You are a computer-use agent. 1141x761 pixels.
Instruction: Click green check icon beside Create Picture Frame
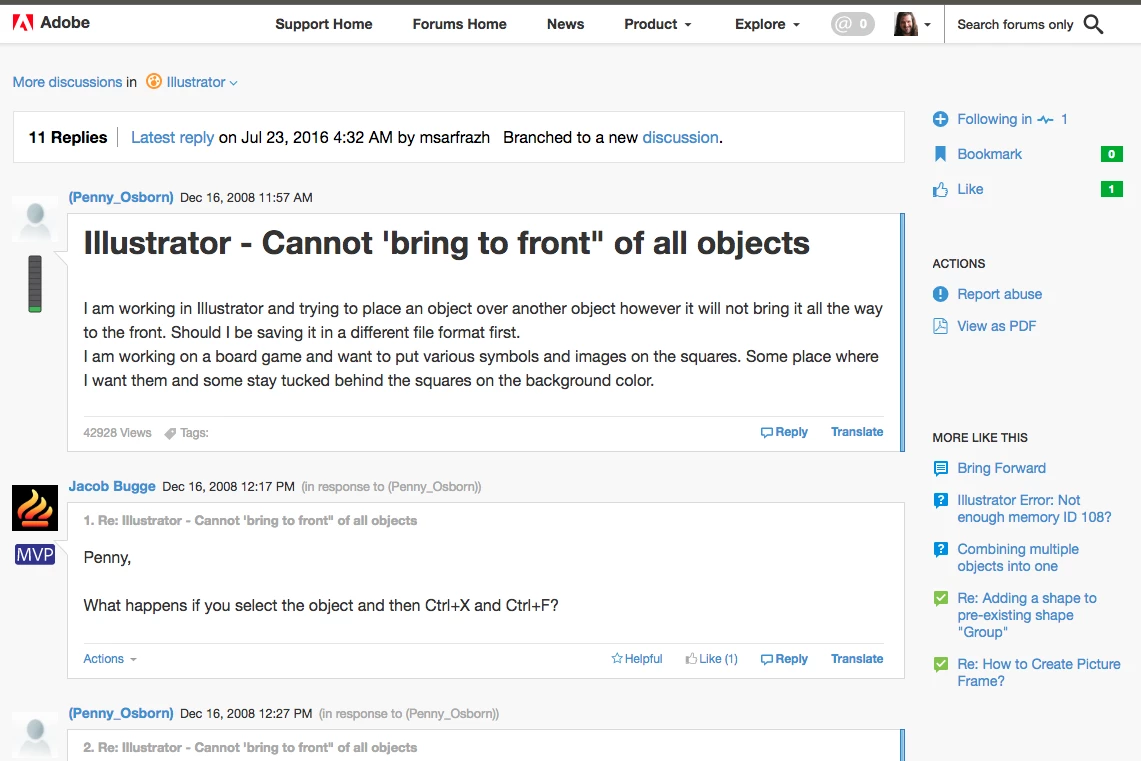click(x=940, y=664)
